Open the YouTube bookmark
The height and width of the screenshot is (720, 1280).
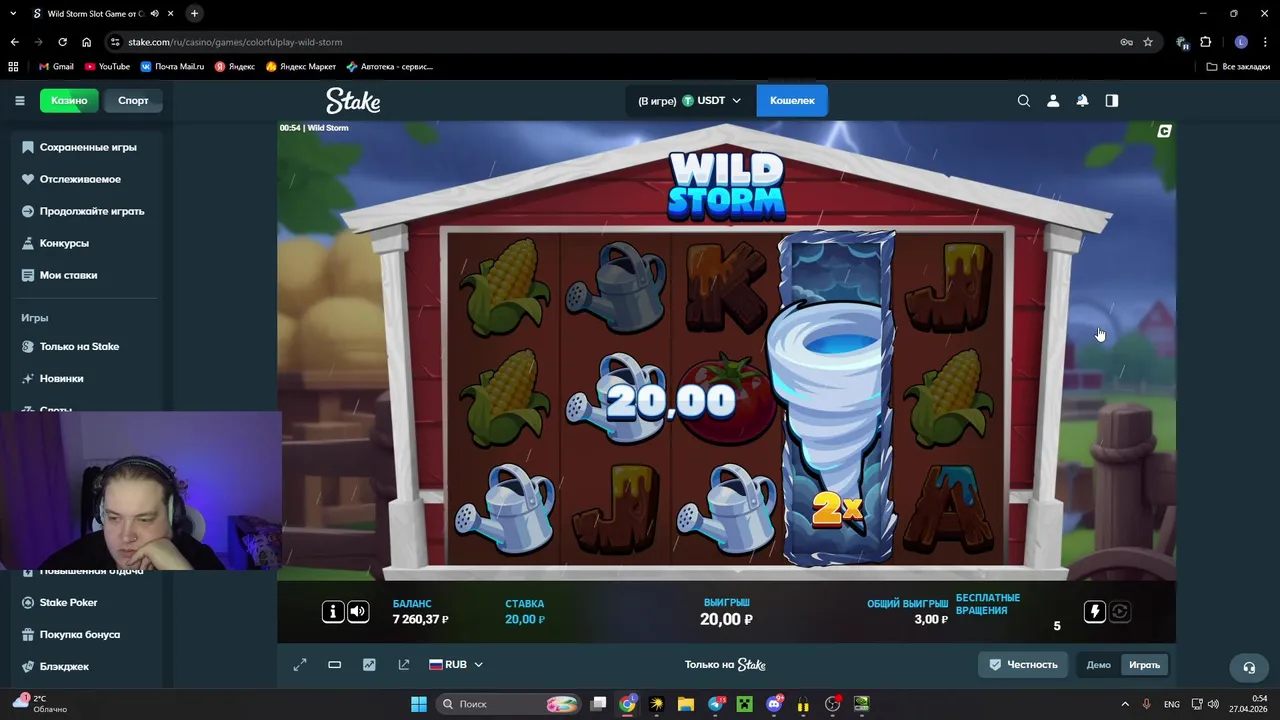(x=107, y=67)
